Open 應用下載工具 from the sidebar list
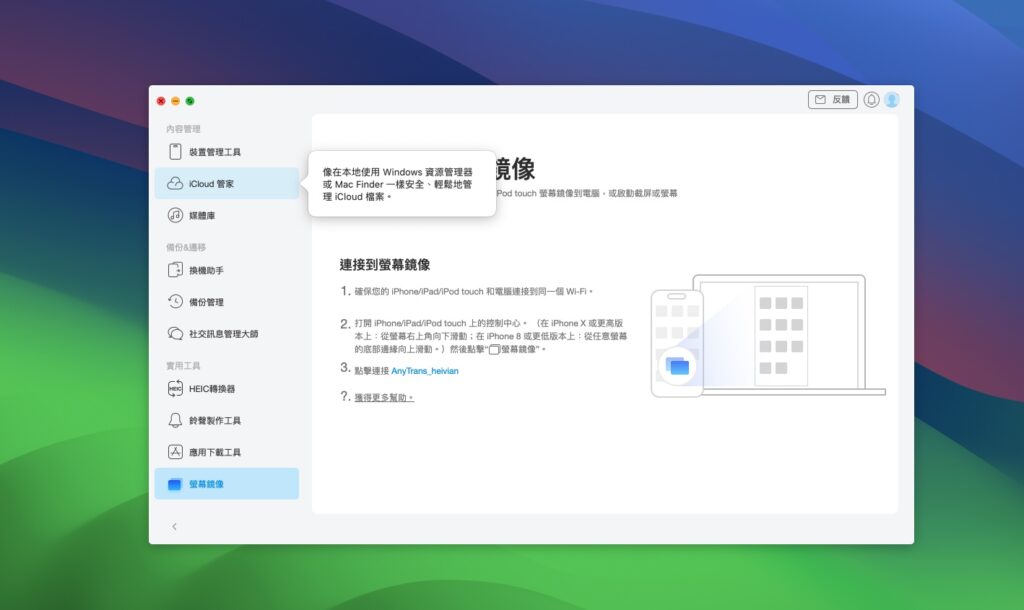Screen dimensions: 1024x610 pyautogui.click(x=216, y=452)
